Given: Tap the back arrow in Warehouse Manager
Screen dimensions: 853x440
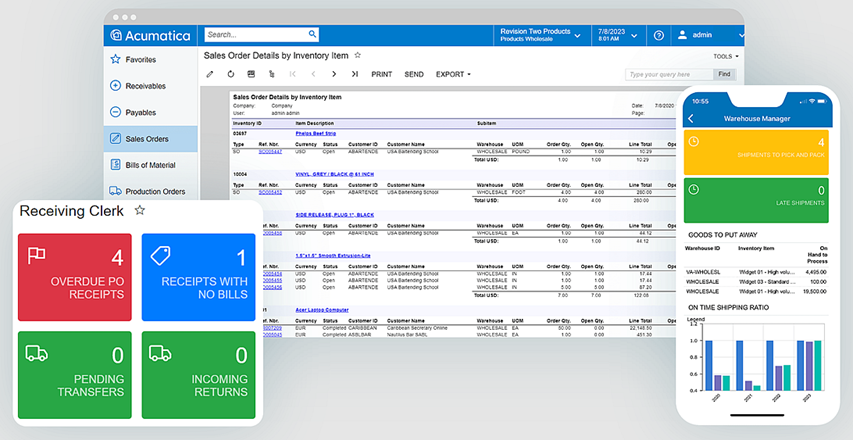Looking at the screenshot, I should (691, 118).
